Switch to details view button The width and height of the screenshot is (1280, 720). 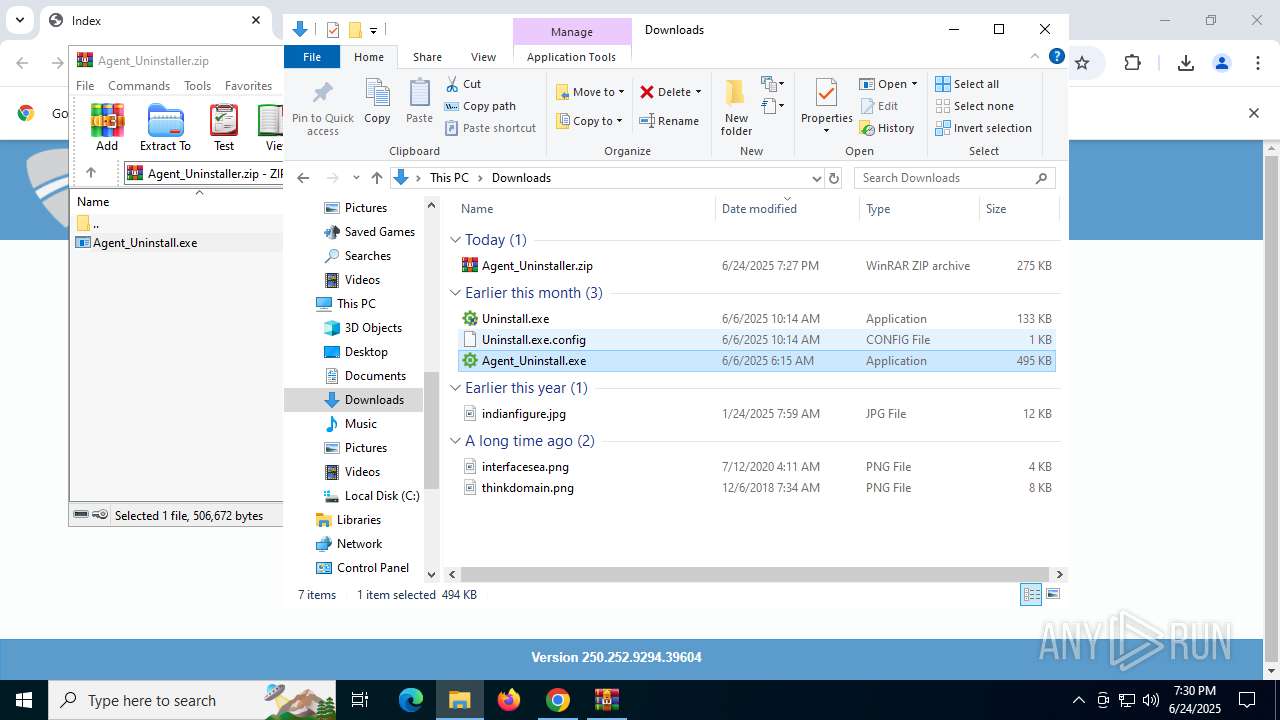coord(1031,594)
